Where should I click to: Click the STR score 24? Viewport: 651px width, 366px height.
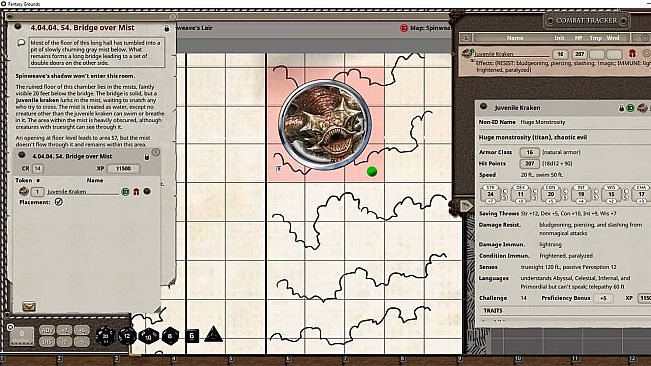pos(490,194)
